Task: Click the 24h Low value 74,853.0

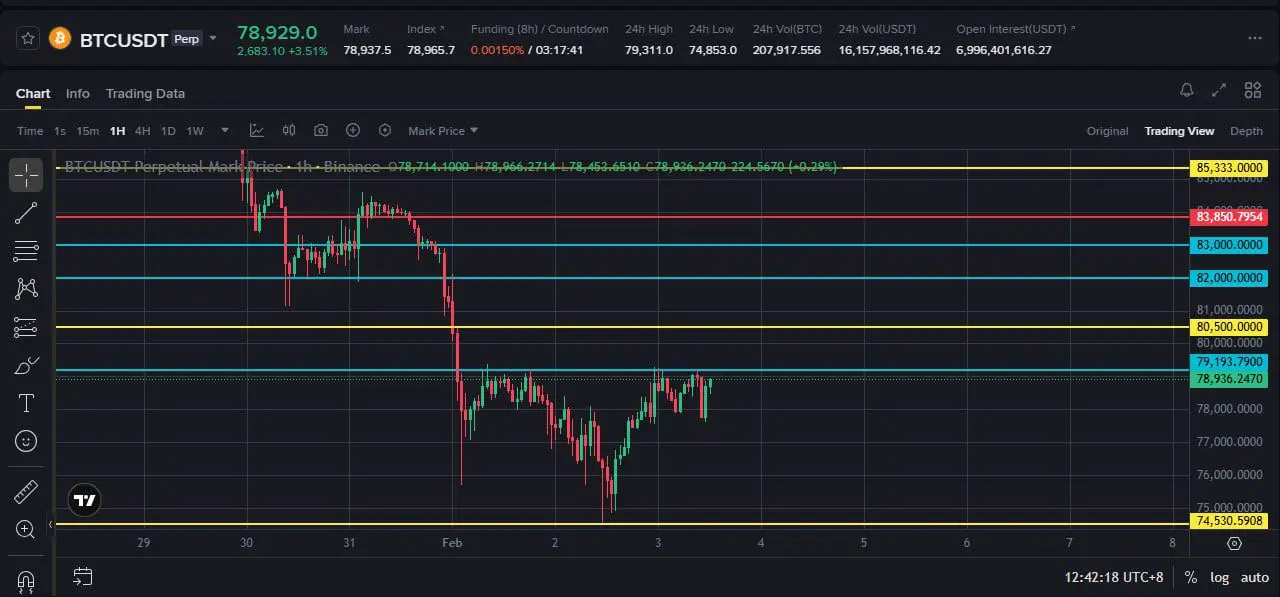Action: pyautogui.click(x=713, y=50)
